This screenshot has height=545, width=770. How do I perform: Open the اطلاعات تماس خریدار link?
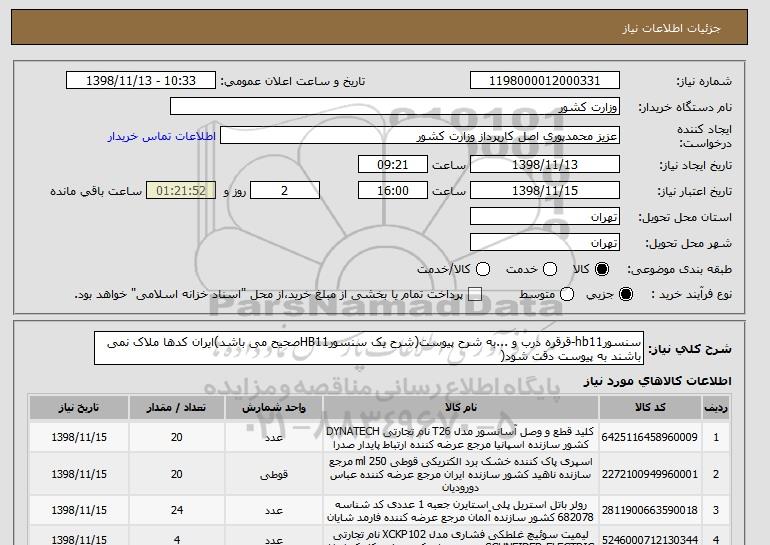162,136
